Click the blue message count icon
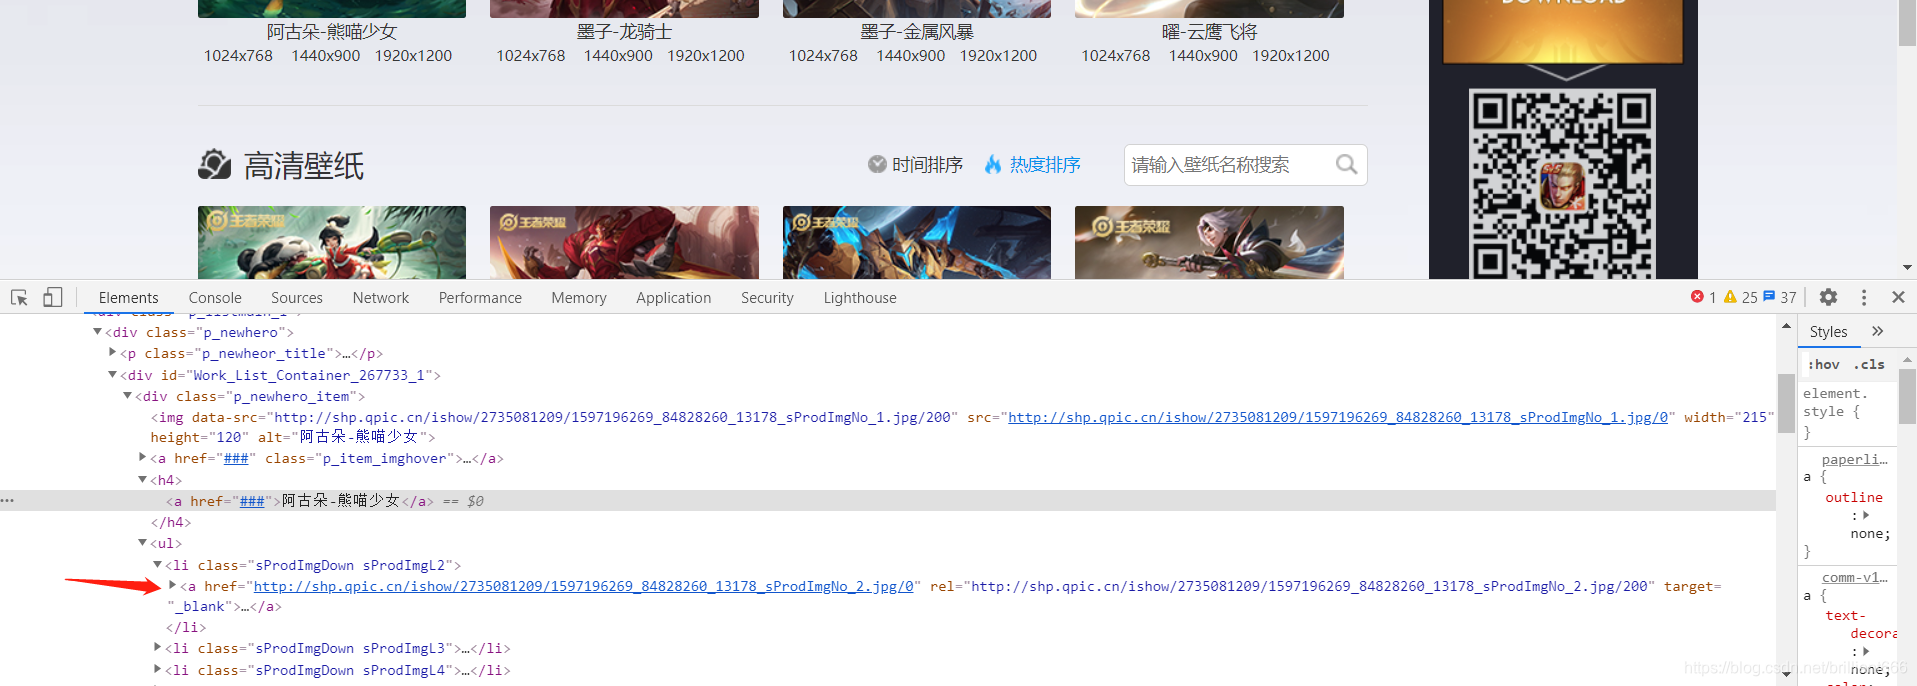Viewport: 1917px width, 686px height. click(1769, 297)
